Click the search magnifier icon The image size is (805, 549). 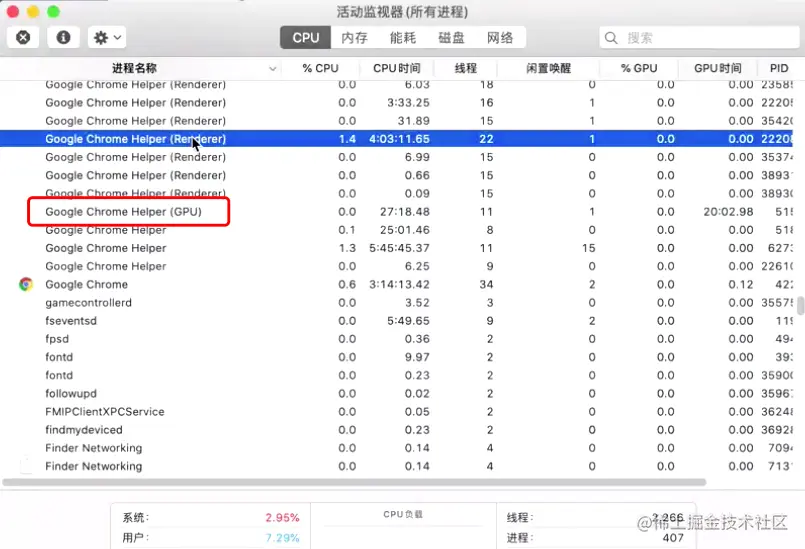pos(611,38)
